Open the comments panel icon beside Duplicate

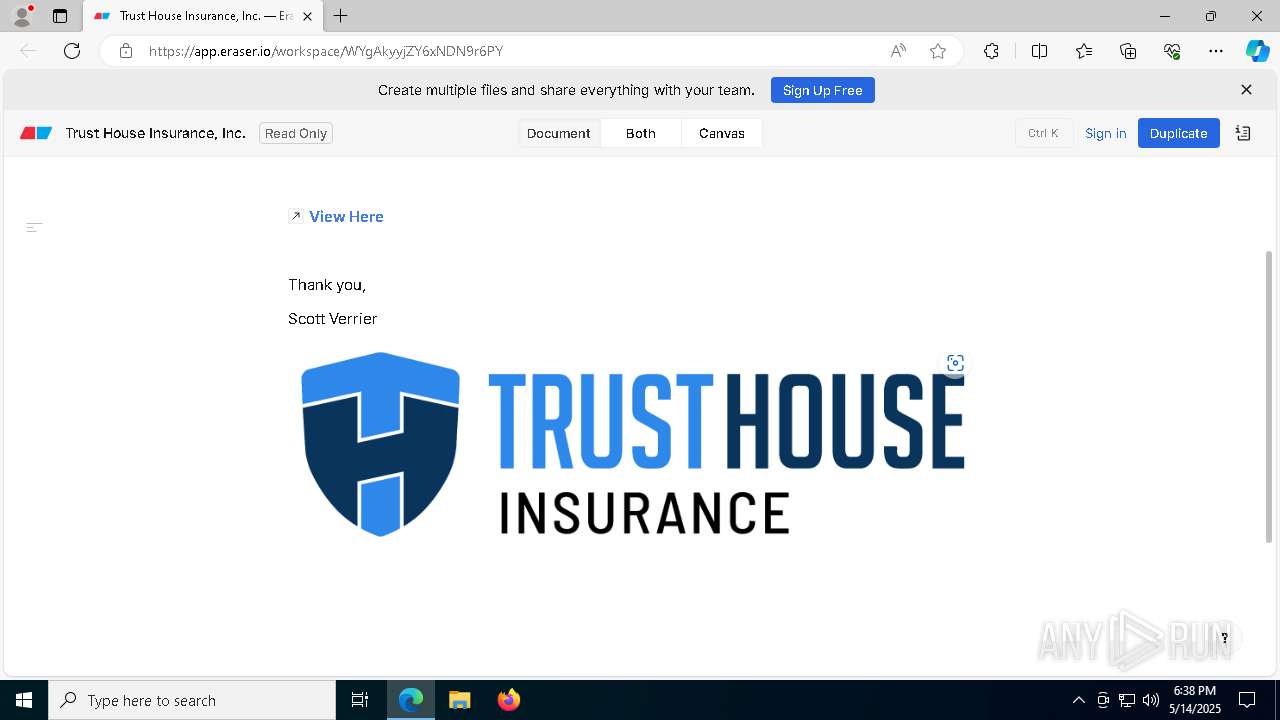[x=1243, y=133]
